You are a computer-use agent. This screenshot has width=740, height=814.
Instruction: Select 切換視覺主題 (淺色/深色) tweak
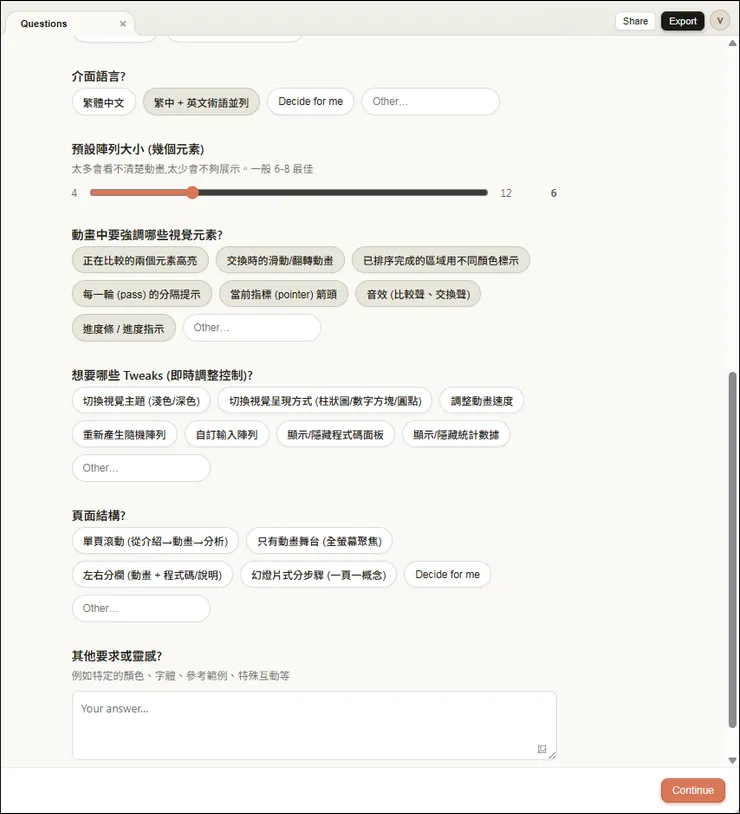[x=141, y=401]
